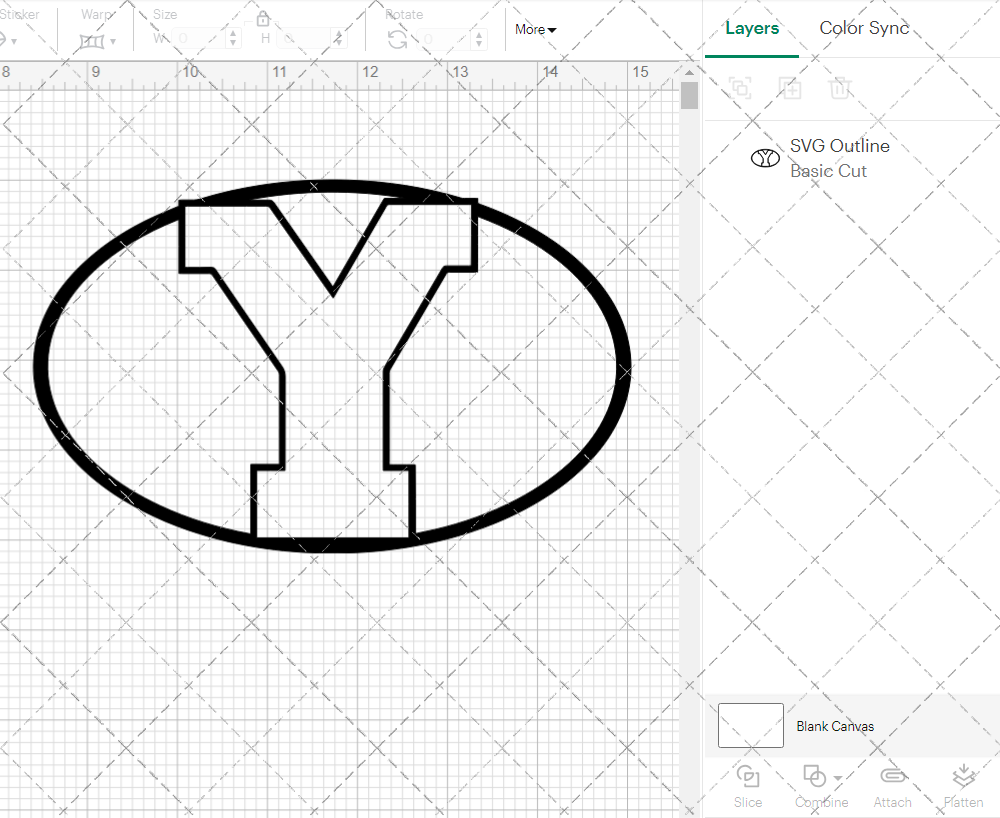Image resolution: width=1000 pixels, height=818 pixels.
Task: Switch to the Color Sync tab
Action: (x=864, y=28)
